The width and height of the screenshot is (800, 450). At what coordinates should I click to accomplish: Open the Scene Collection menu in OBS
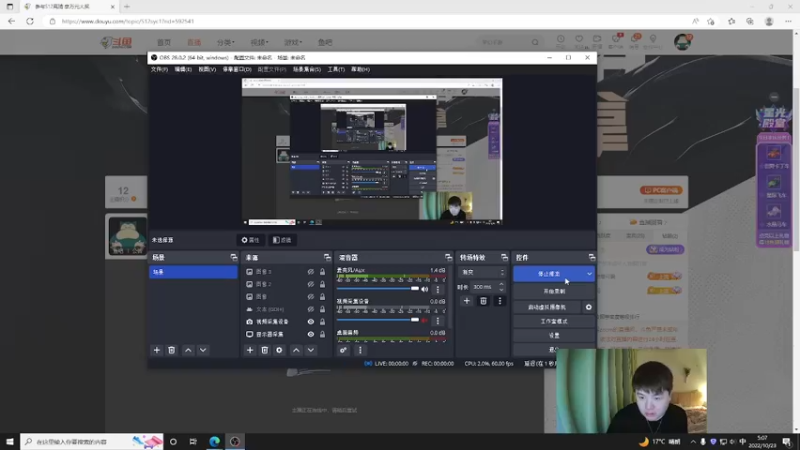pyautogui.click(x=307, y=69)
